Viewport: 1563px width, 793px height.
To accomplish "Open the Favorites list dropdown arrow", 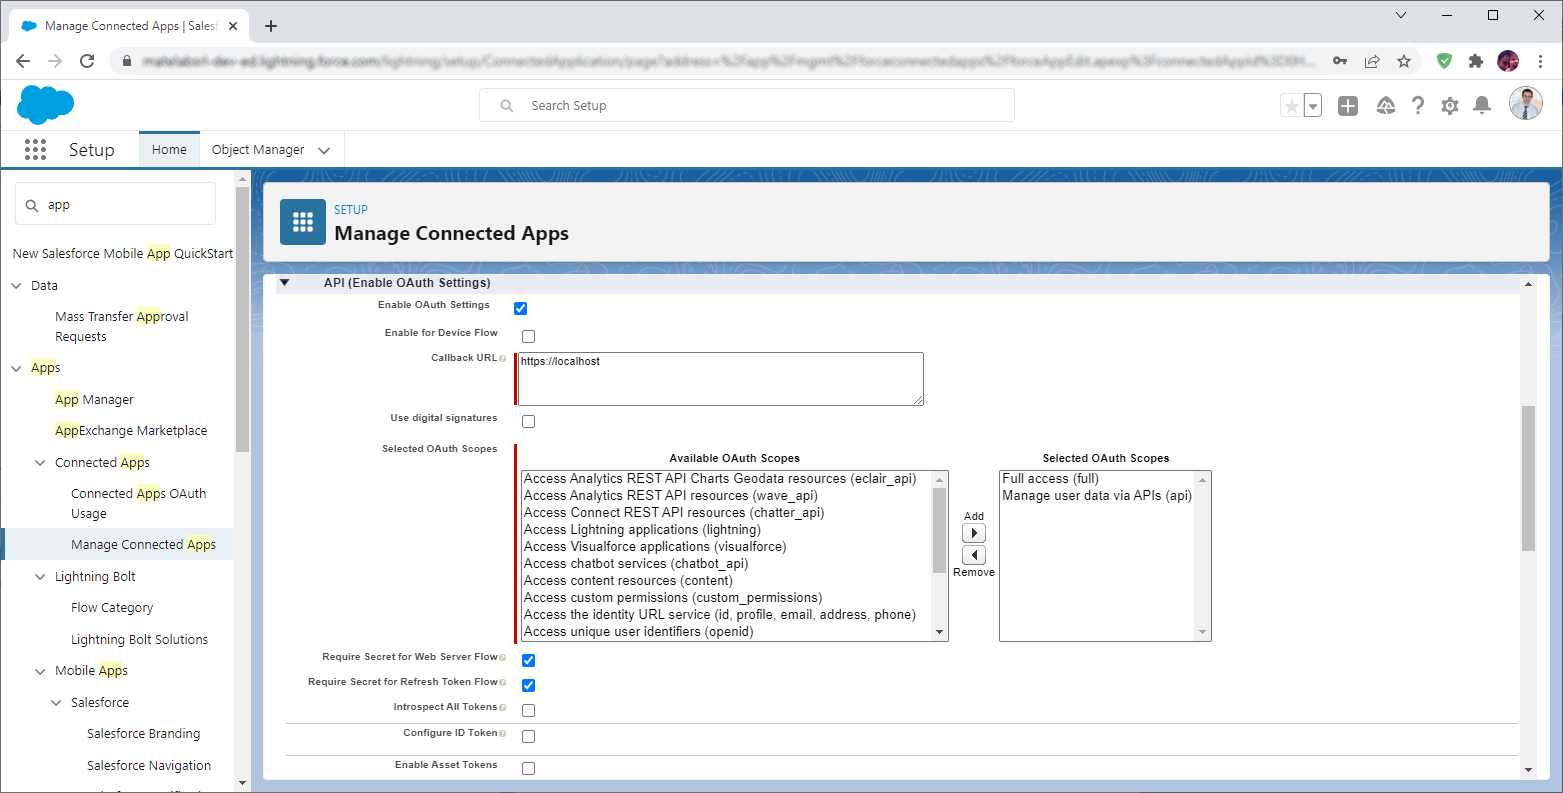I will (1313, 106).
